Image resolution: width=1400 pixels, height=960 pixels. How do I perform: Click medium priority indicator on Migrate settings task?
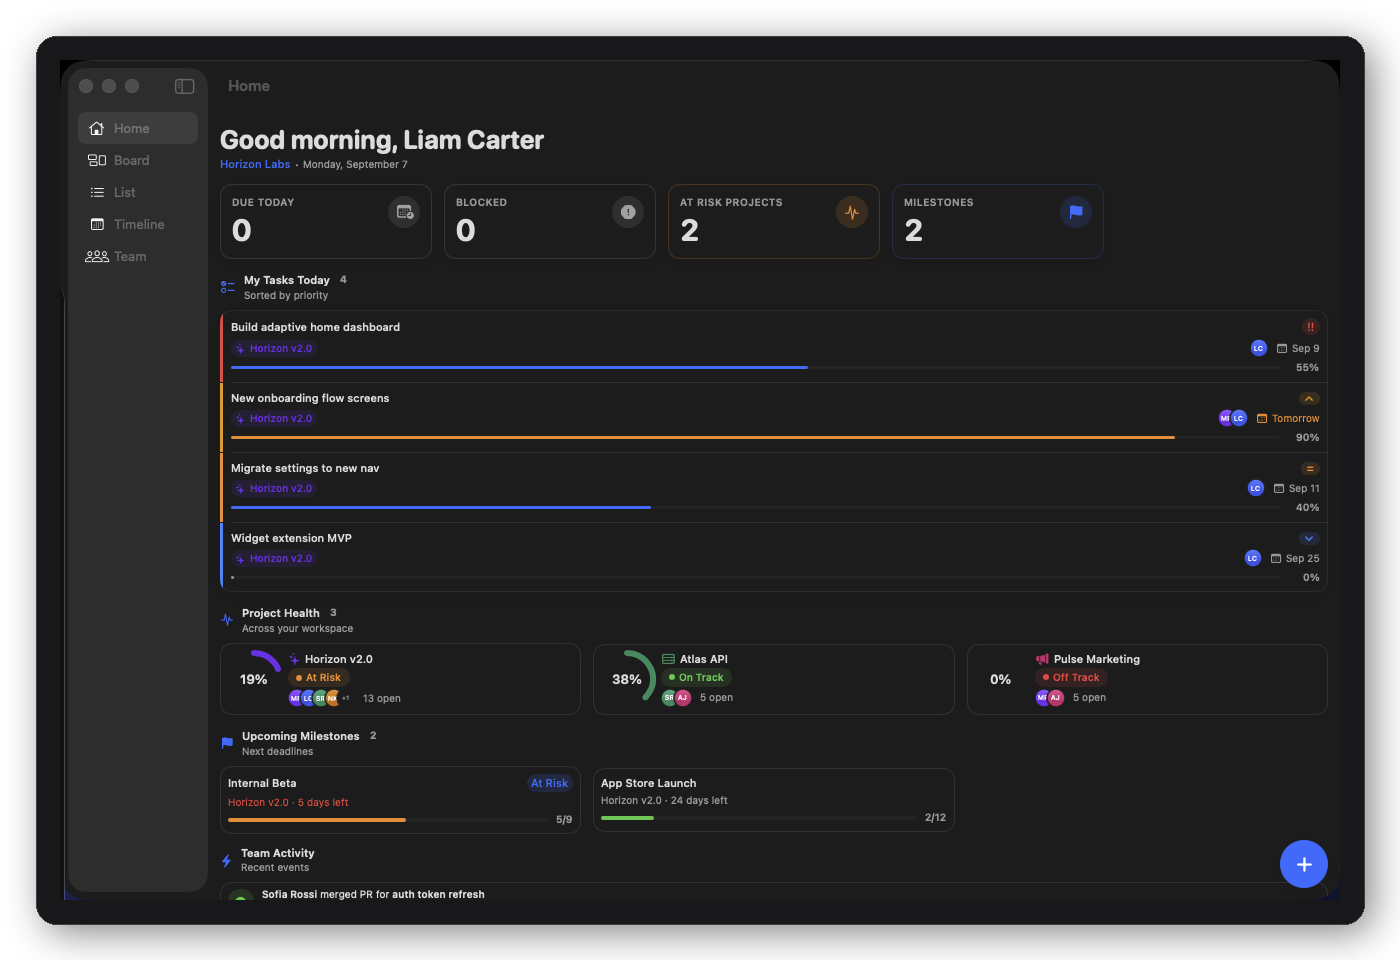pyautogui.click(x=1310, y=468)
